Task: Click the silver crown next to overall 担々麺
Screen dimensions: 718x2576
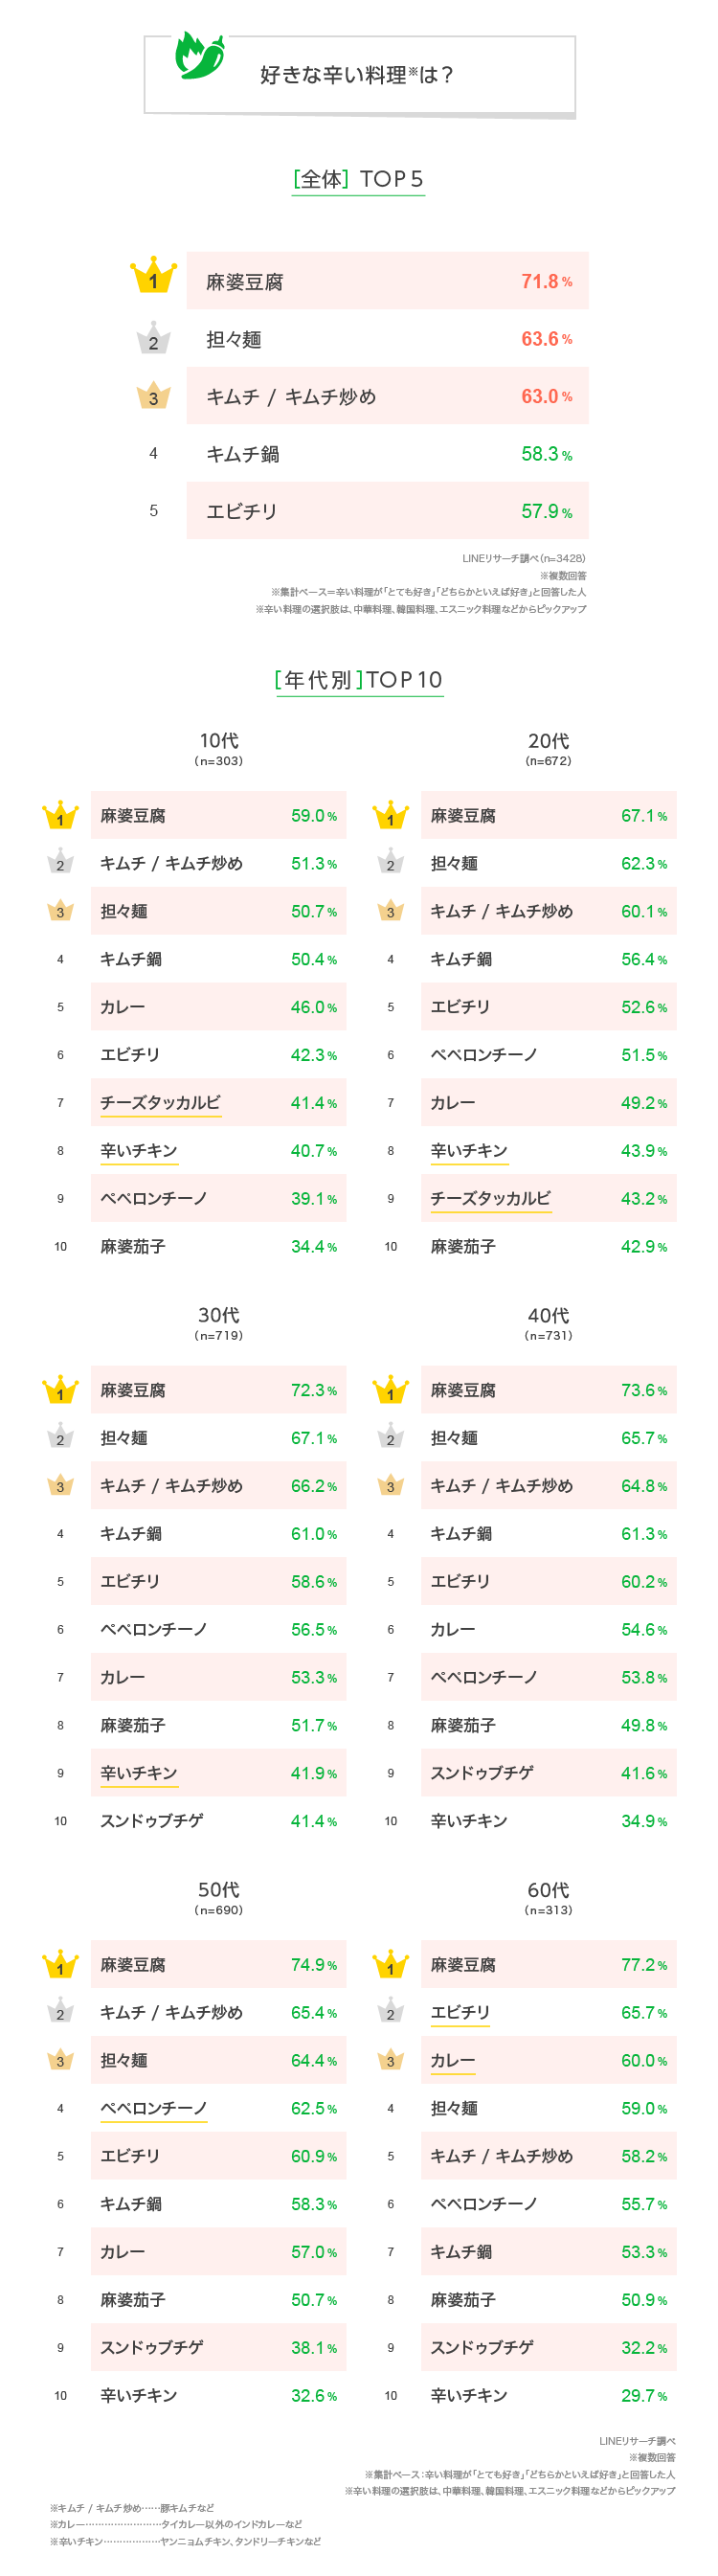Action: (x=153, y=337)
